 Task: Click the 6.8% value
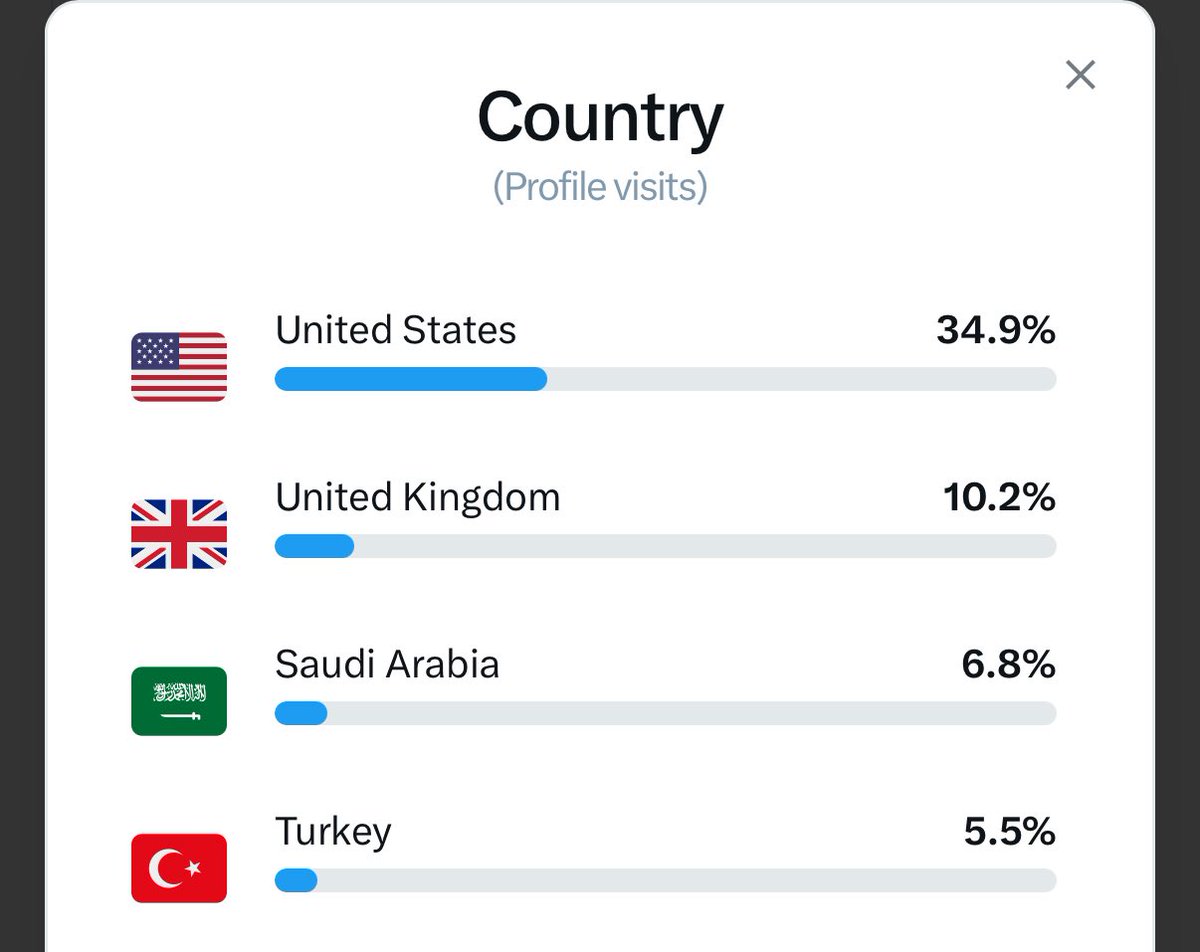[x=1009, y=664]
